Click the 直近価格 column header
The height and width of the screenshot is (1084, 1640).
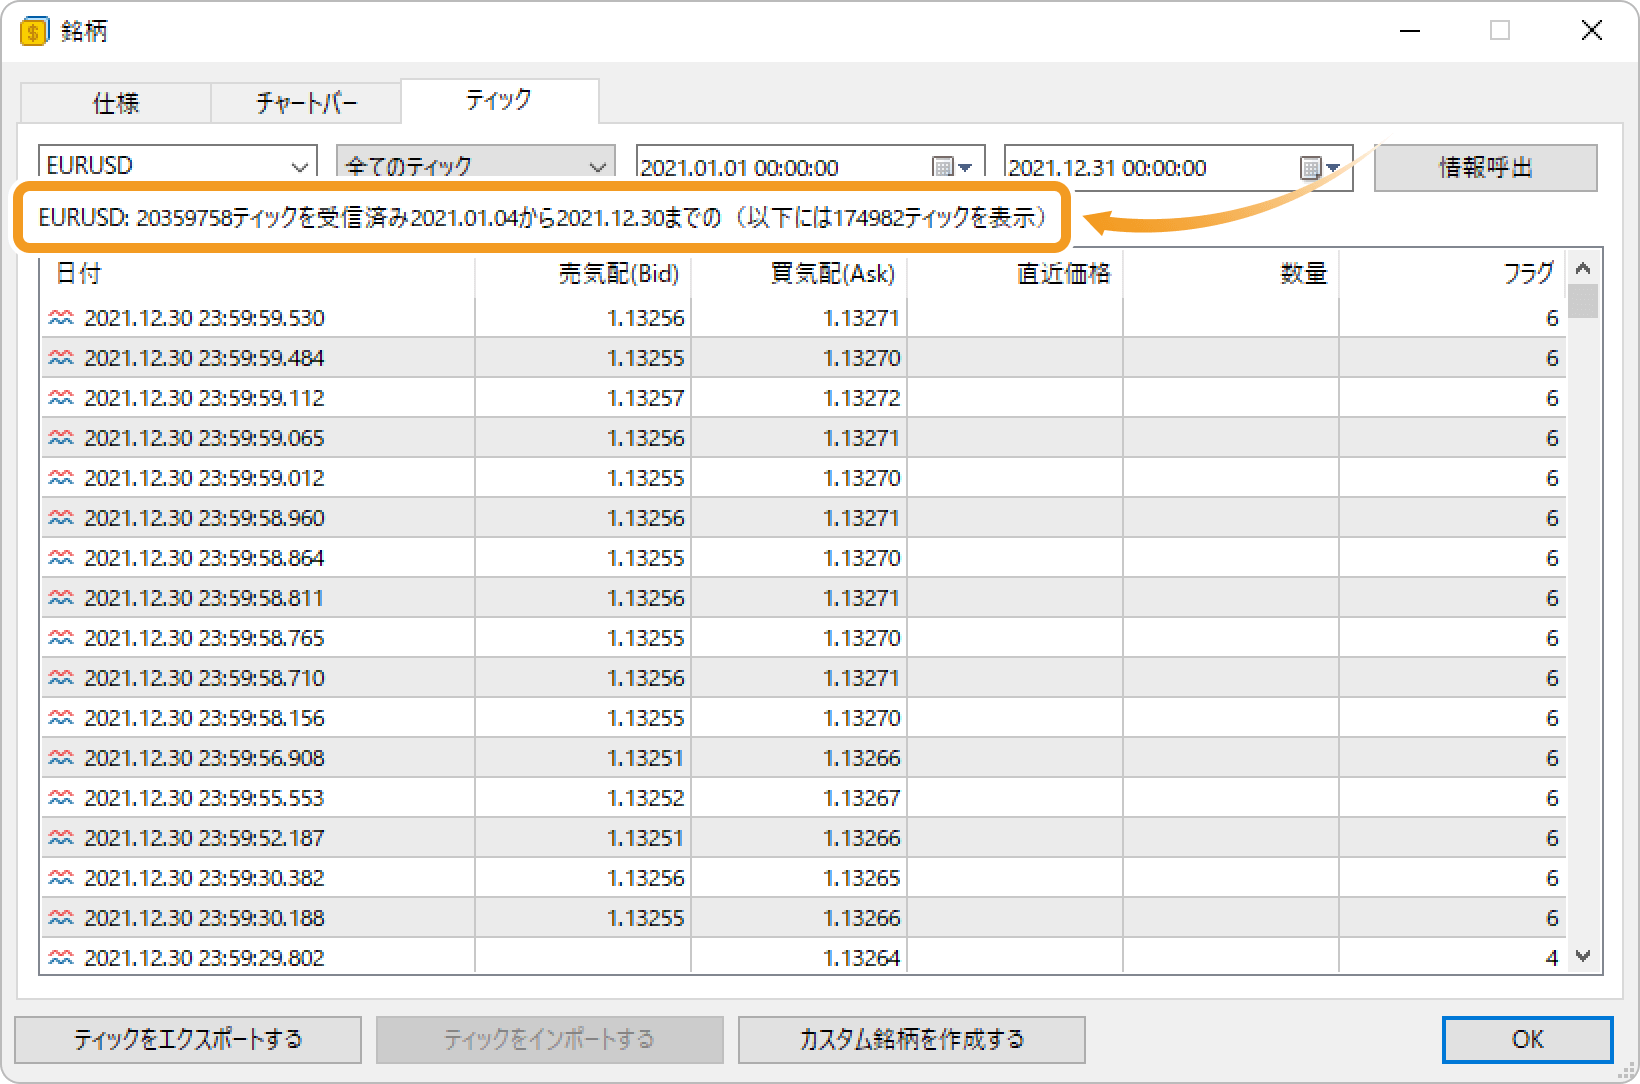1015,273
